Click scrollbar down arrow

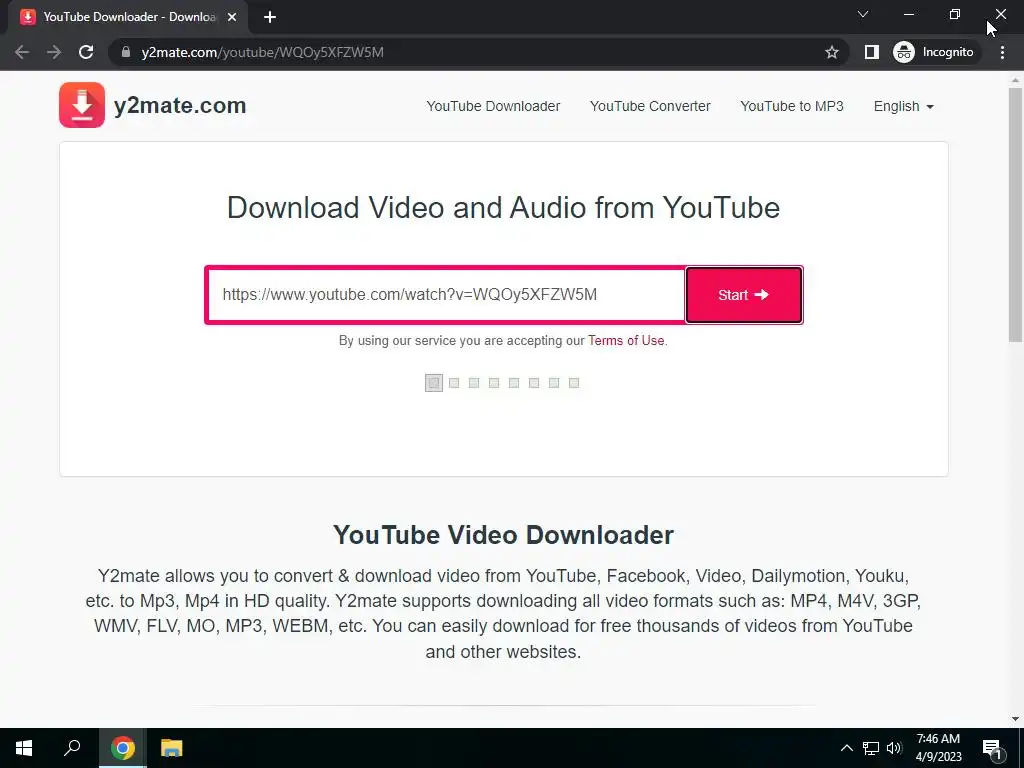click(1015, 719)
